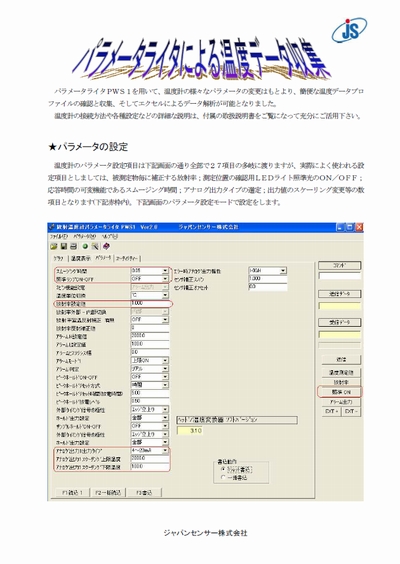400x564 pixels.
Task: Click the app icon in title bar
Action: click(x=52, y=227)
